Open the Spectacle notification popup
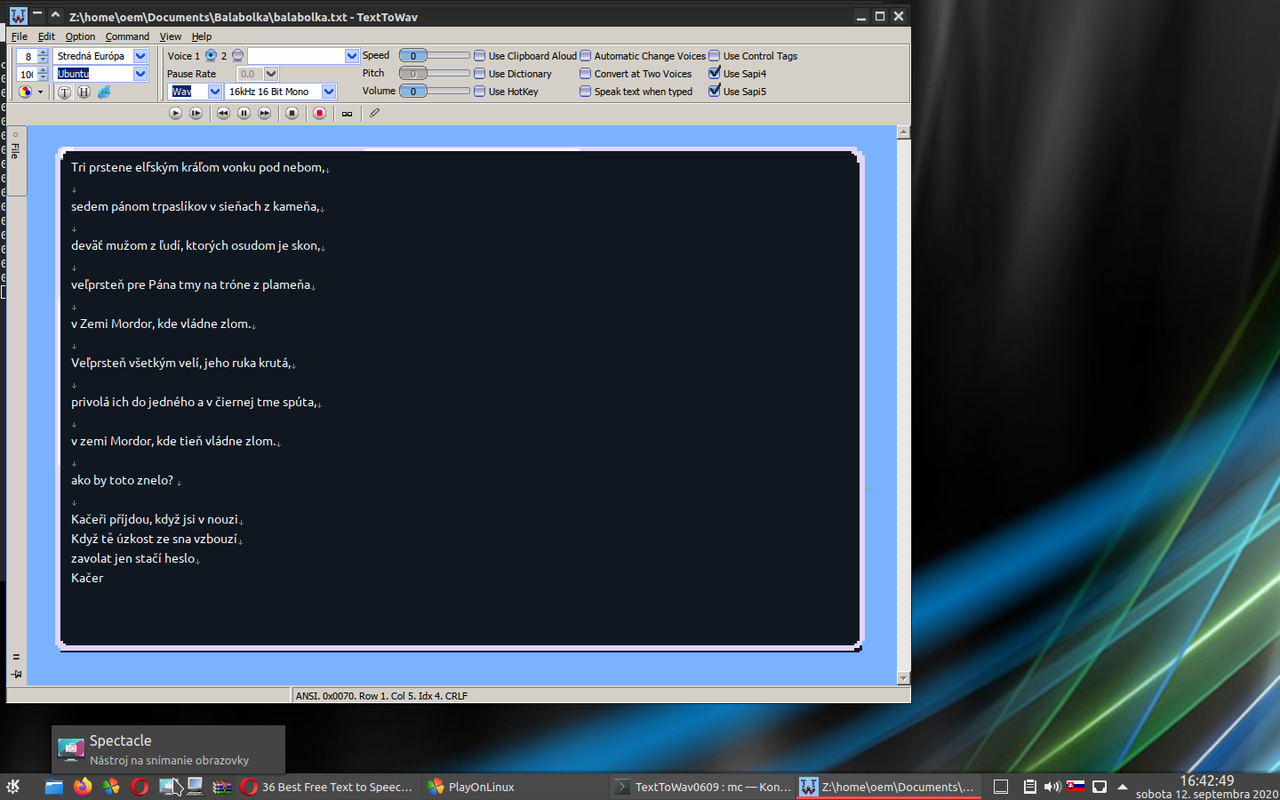 click(168, 749)
